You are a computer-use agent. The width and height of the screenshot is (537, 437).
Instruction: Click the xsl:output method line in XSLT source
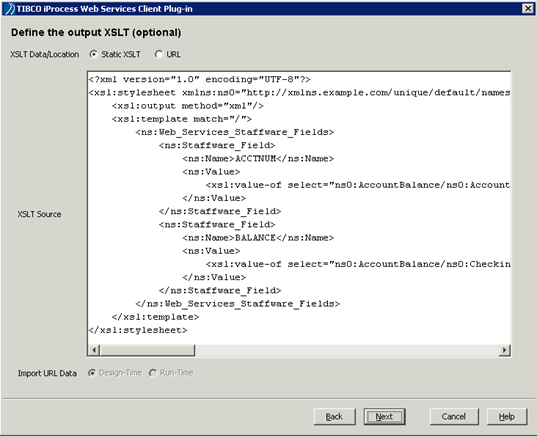click(188, 106)
